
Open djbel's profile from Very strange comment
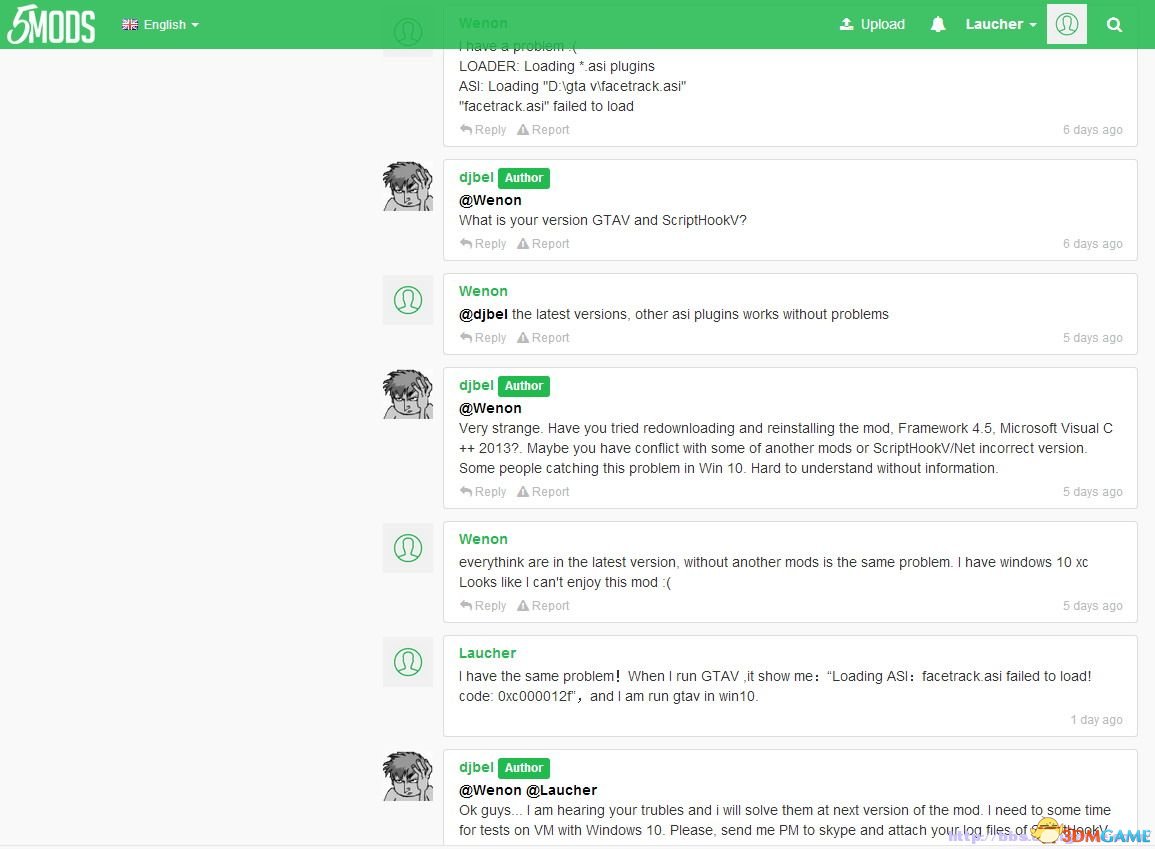click(x=476, y=385)
